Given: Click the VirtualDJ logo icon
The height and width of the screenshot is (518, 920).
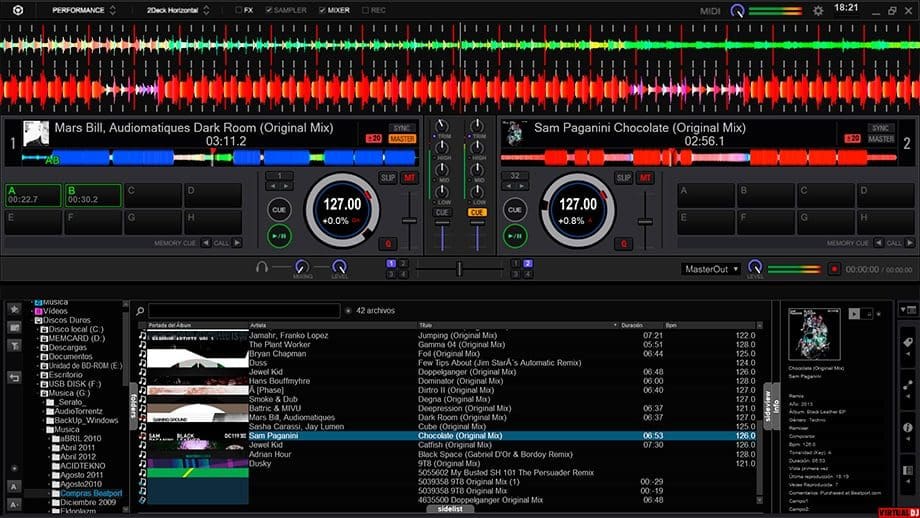Looking at the screenshot, I should pos(18,10).
